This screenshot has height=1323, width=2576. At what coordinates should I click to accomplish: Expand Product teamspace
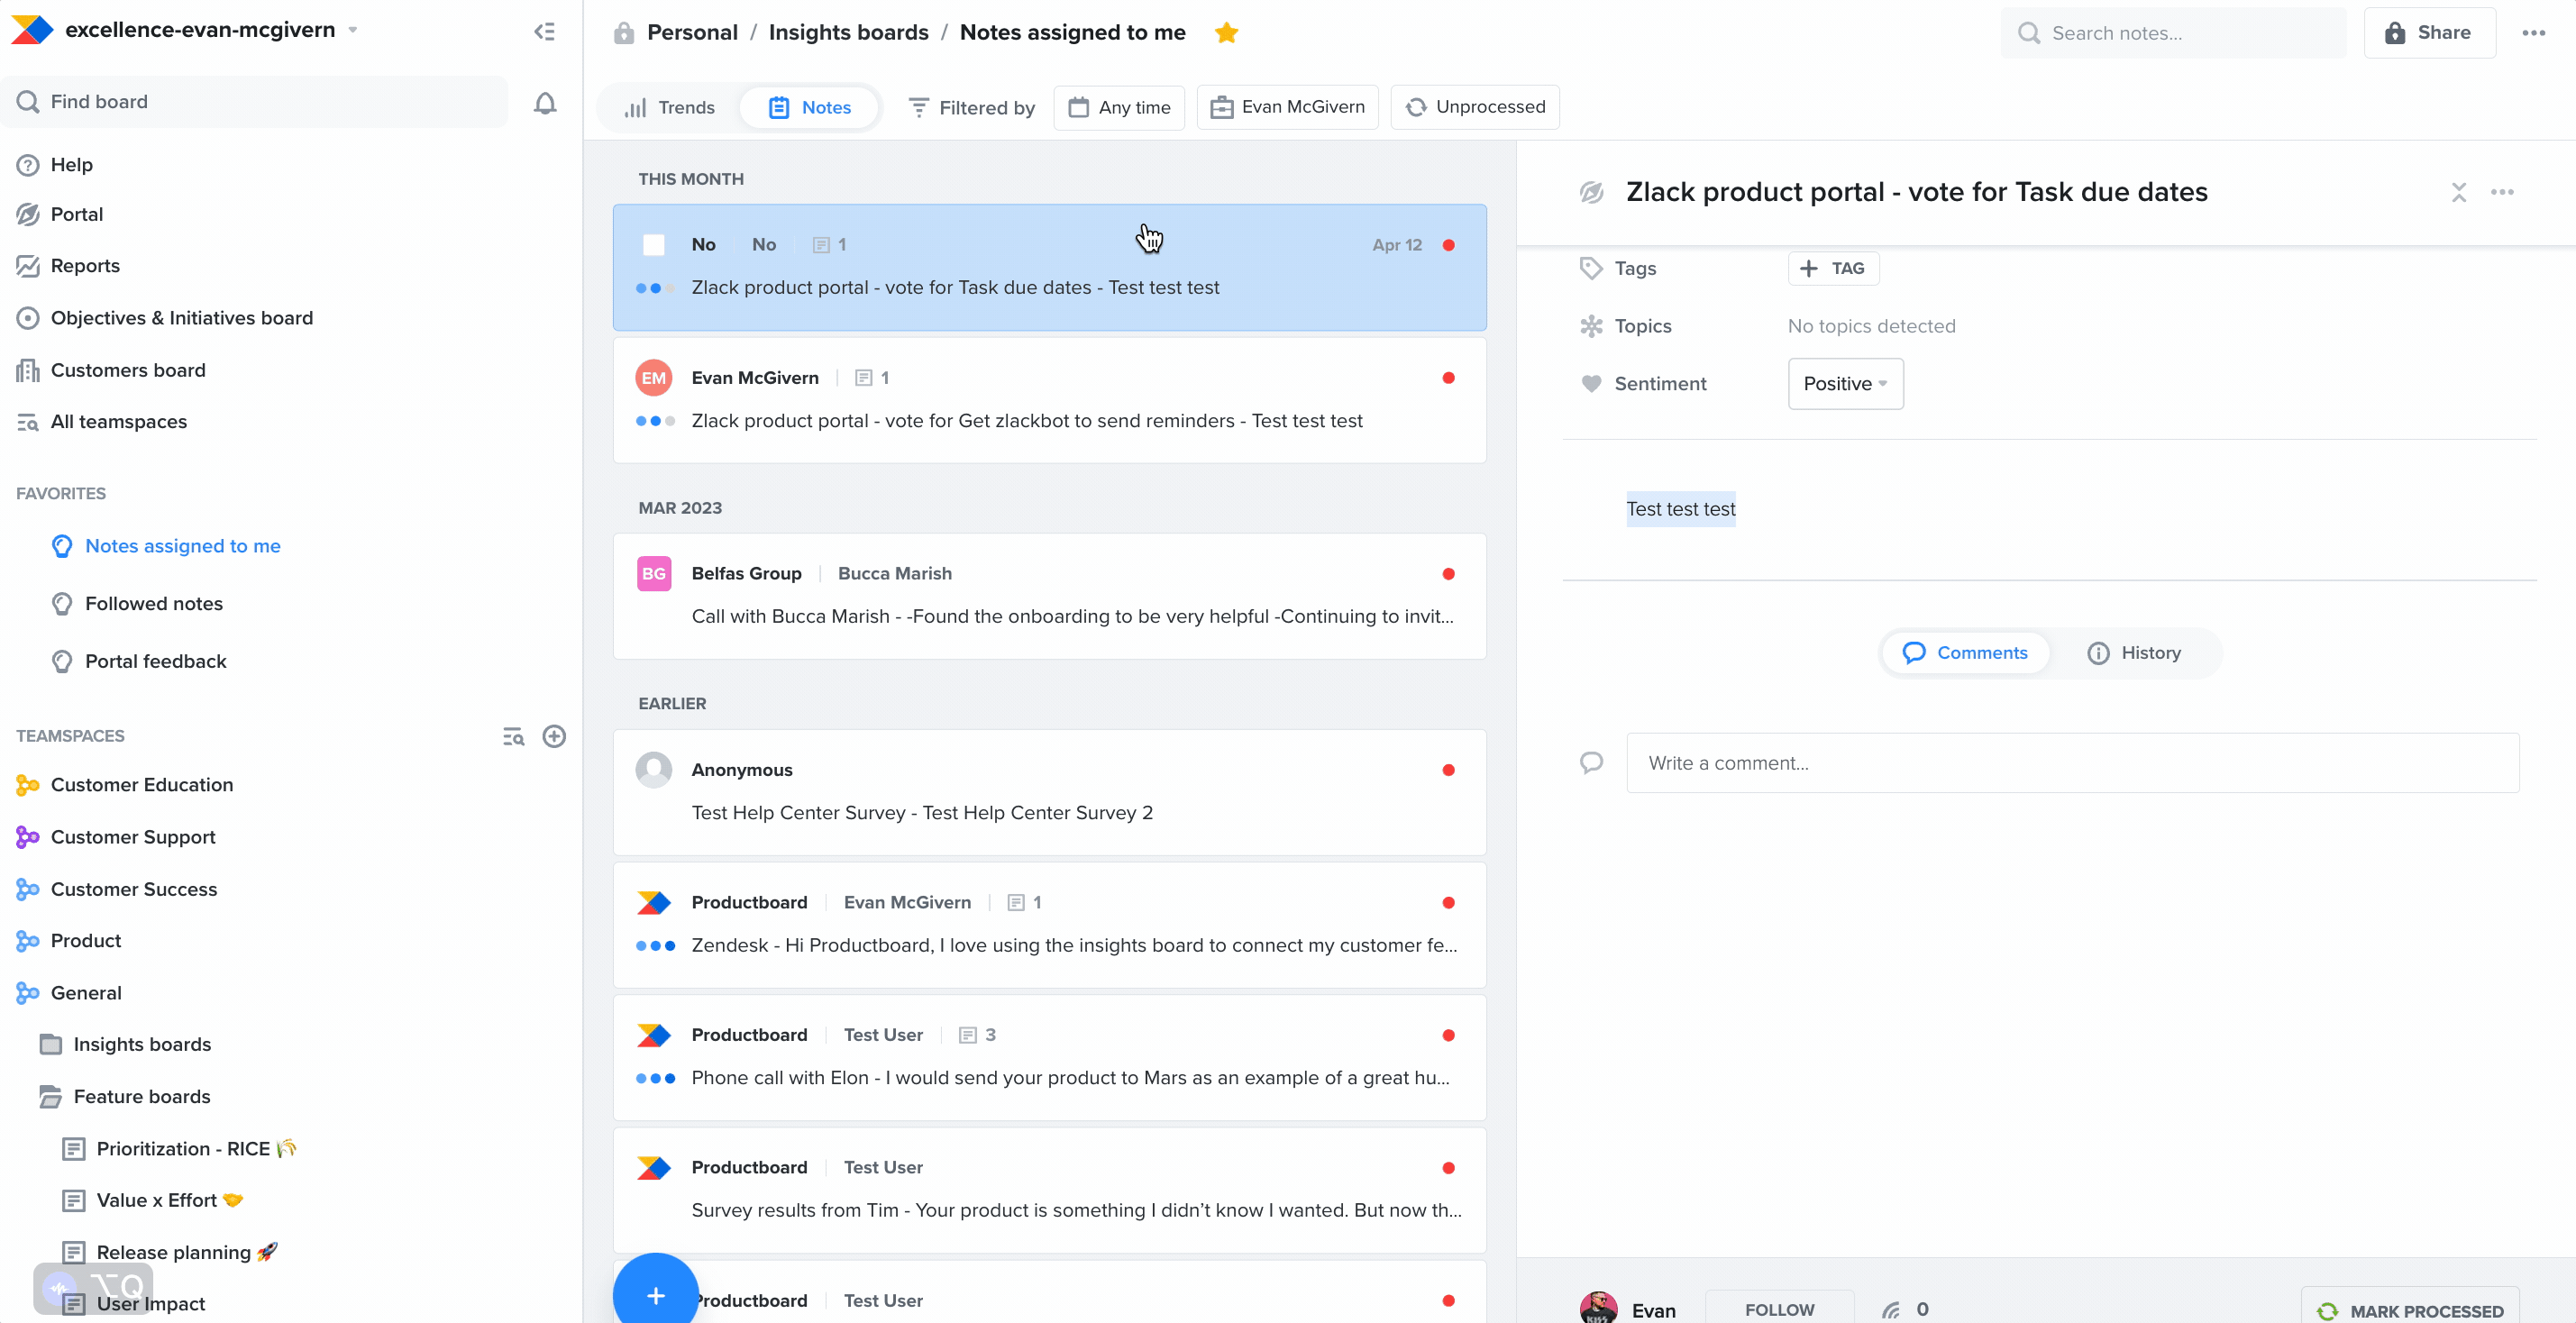coord(70,941)
